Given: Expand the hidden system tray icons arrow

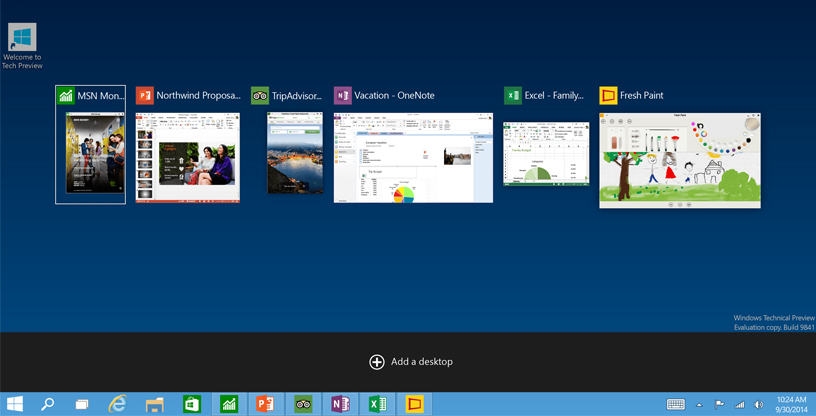Looking at the screenshot, I should 700,405.
